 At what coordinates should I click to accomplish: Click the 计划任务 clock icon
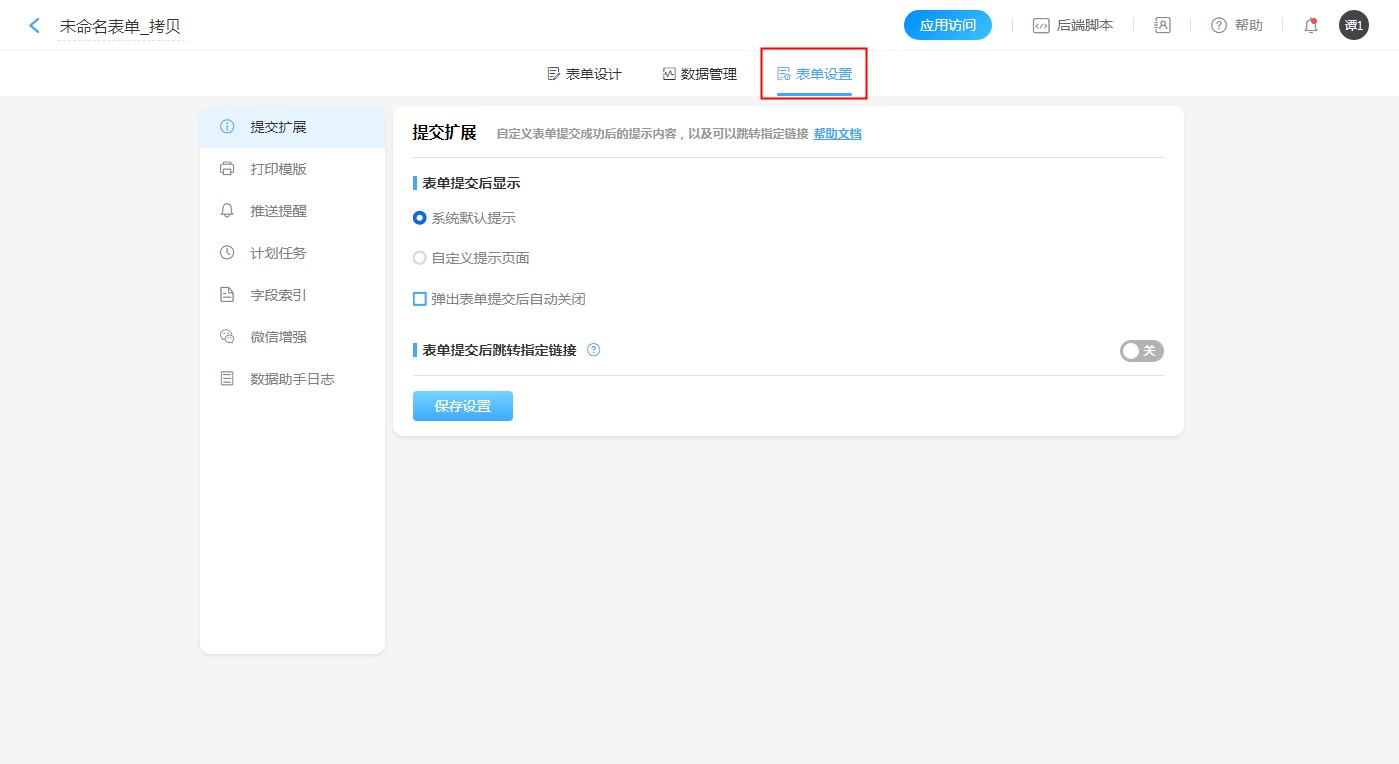coord(227,253)
